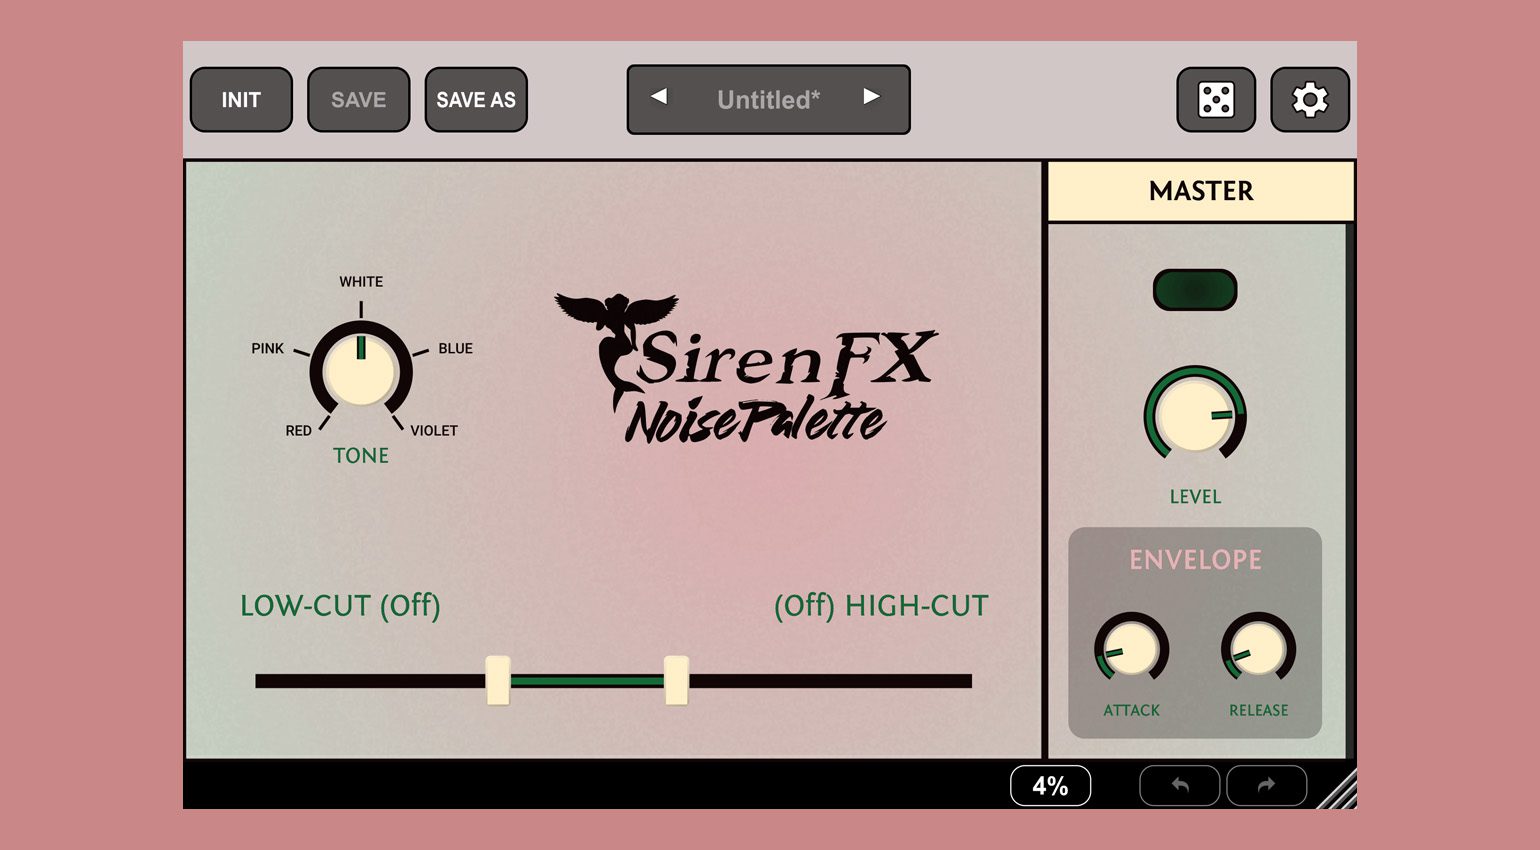The width and height of the screenshot is (1540, 850).
Task: Click the LEVEL label
Action: coord(1195,497)
